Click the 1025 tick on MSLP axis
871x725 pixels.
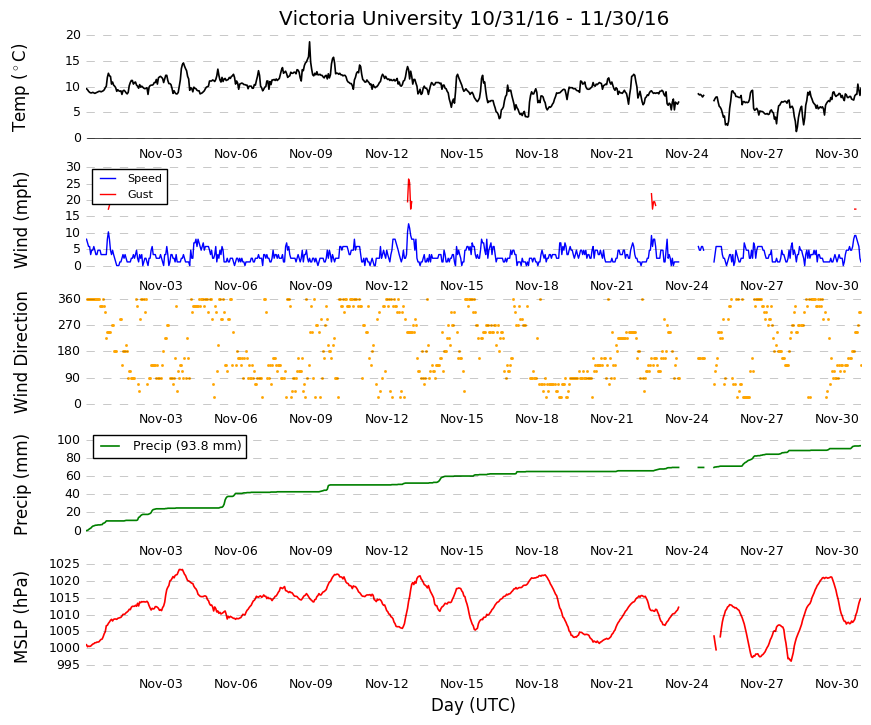[x=64, y=564]
